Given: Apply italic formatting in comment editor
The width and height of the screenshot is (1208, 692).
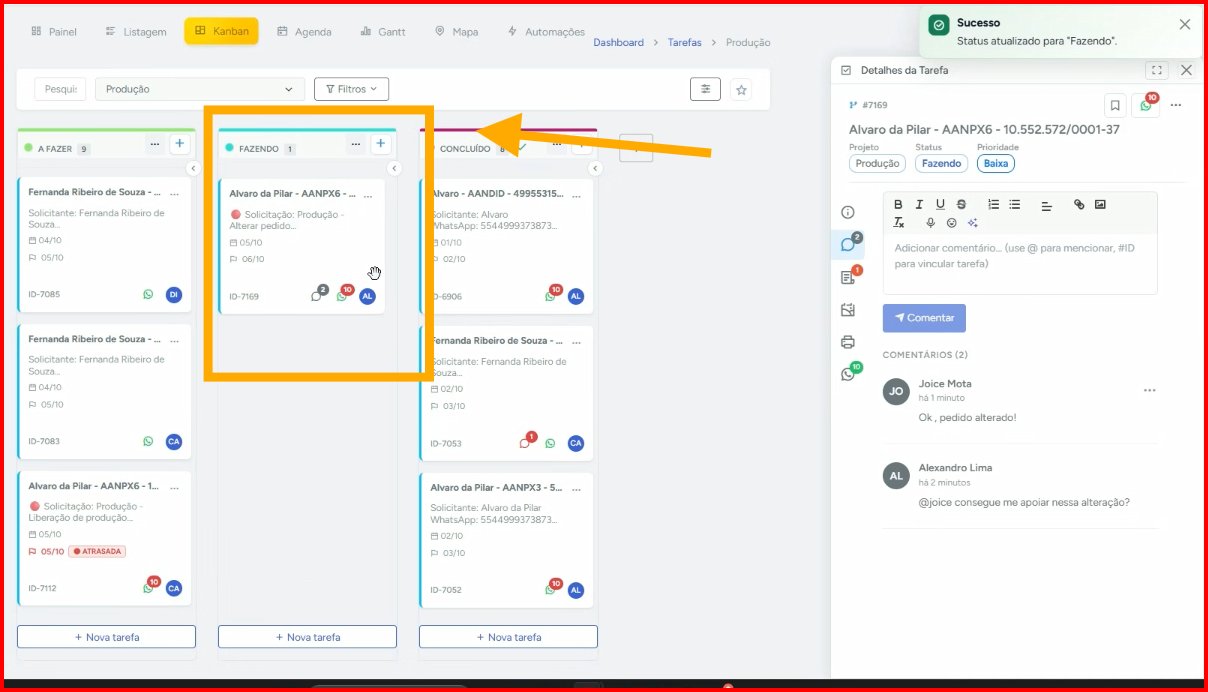Looking at the screenshot, I should click(919, 205).
